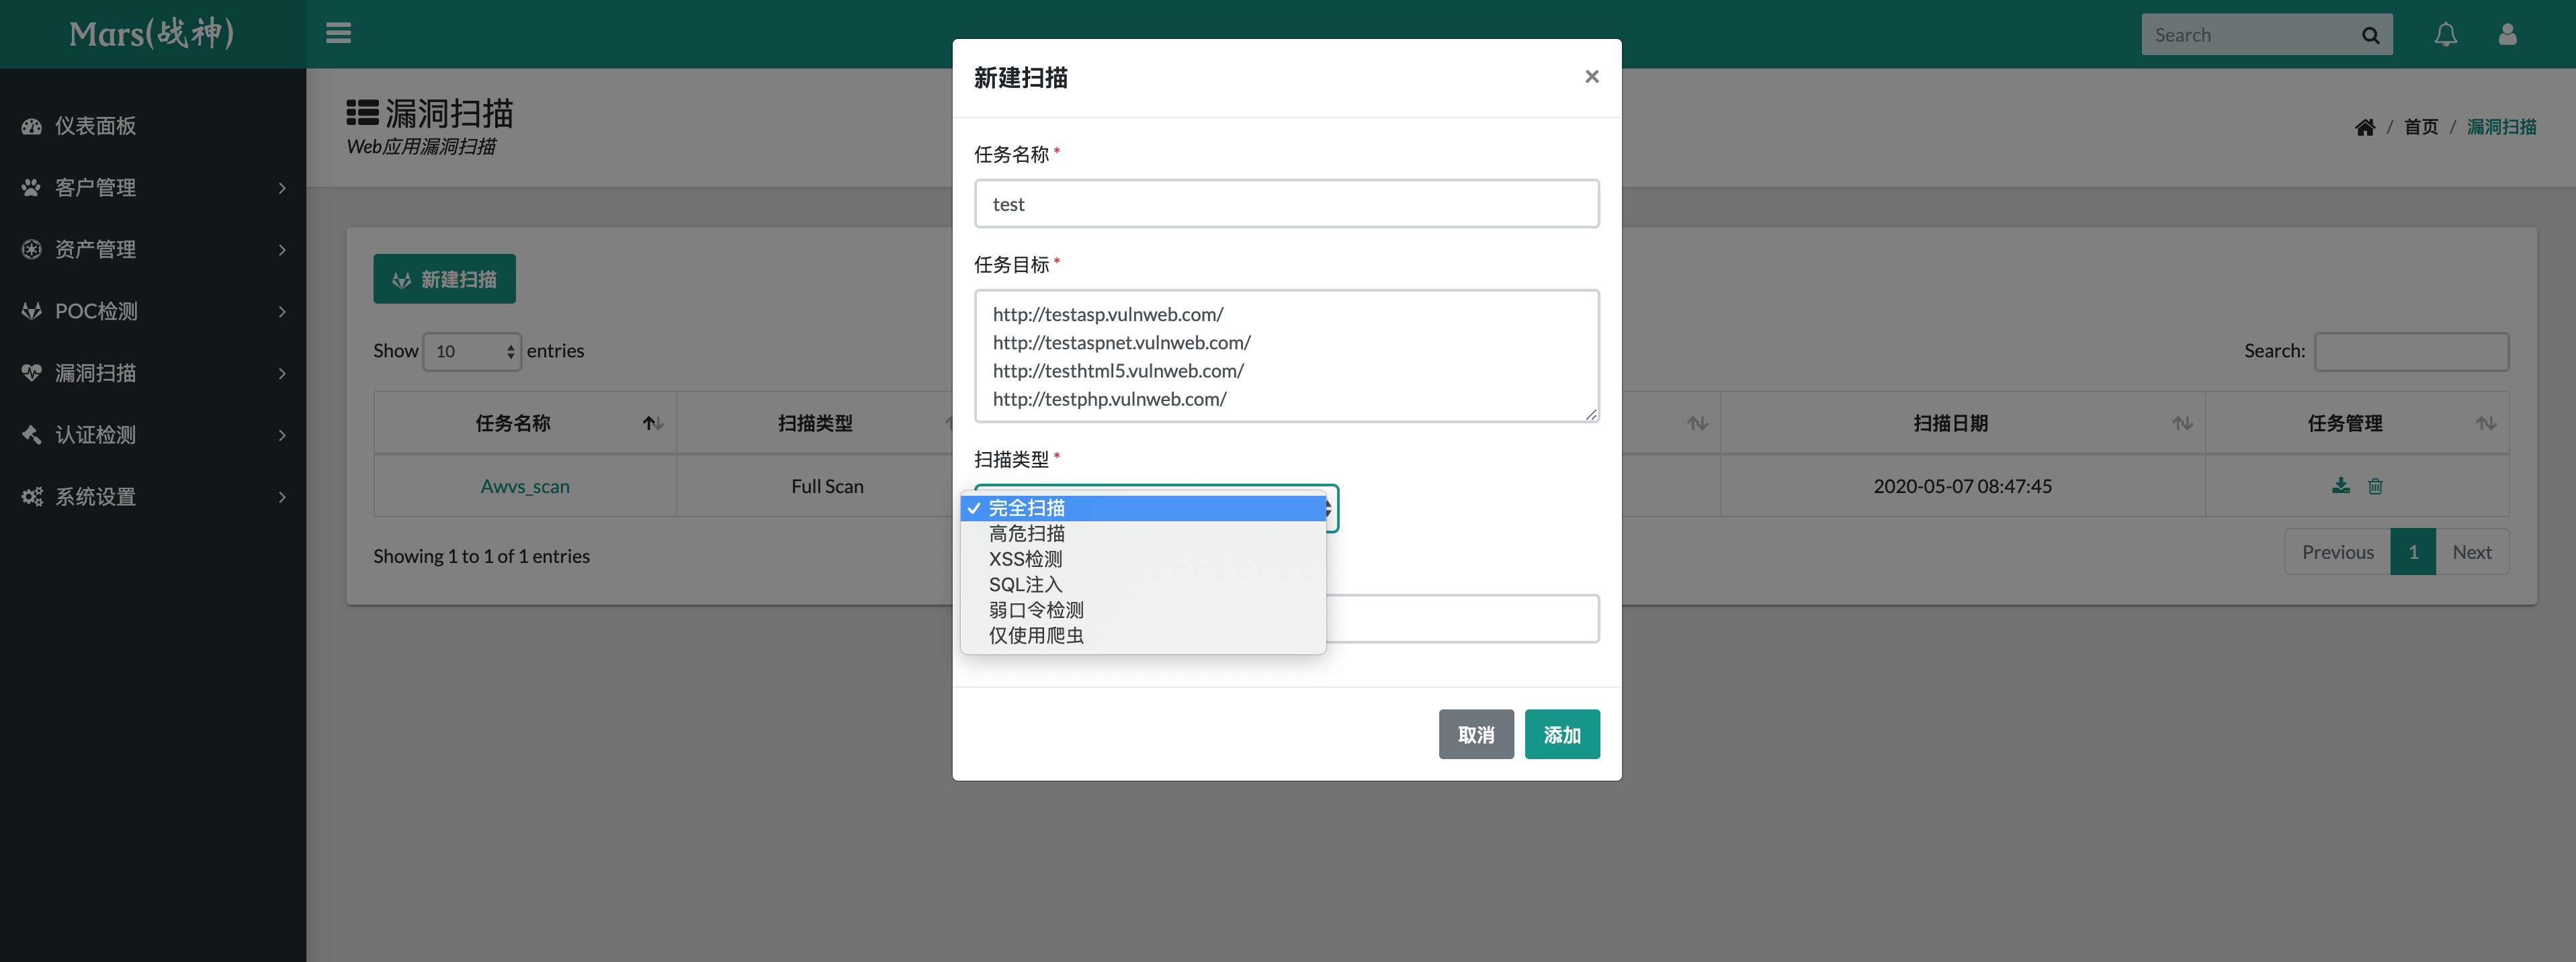Open the 仪表面板 dashboard from sidebar
Screen dimensions: 2576x962
97,126
